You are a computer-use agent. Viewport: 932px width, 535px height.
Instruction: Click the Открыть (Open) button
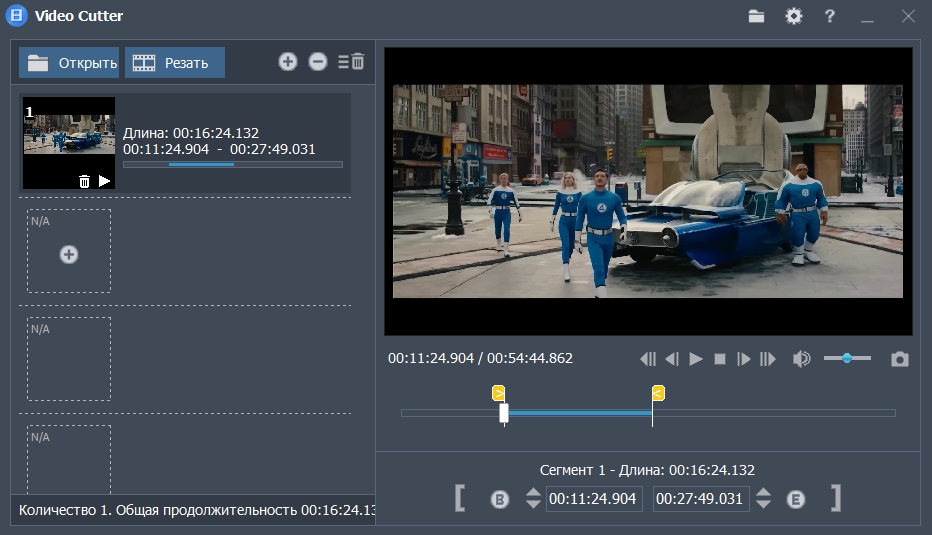69,63
